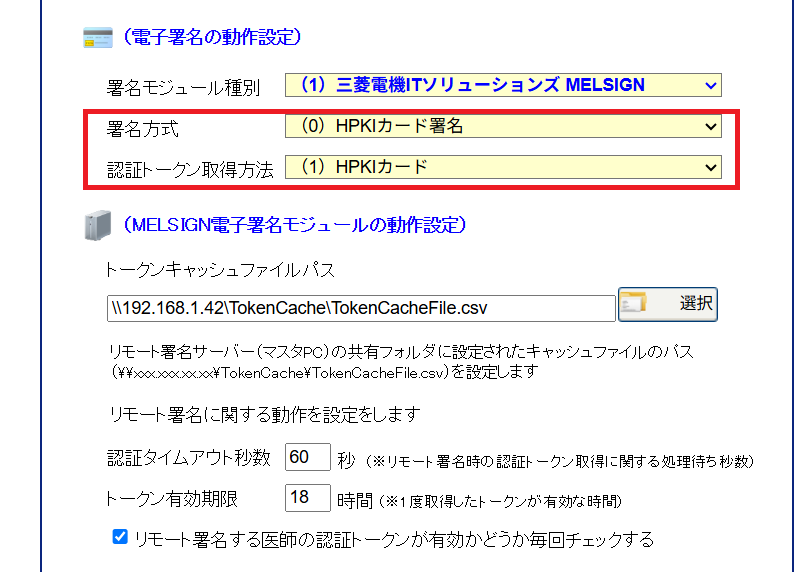Open the 署名モジュール種別 dropdown
The height and width of the screenshot is (572, 803).
(x=503, y=85)
